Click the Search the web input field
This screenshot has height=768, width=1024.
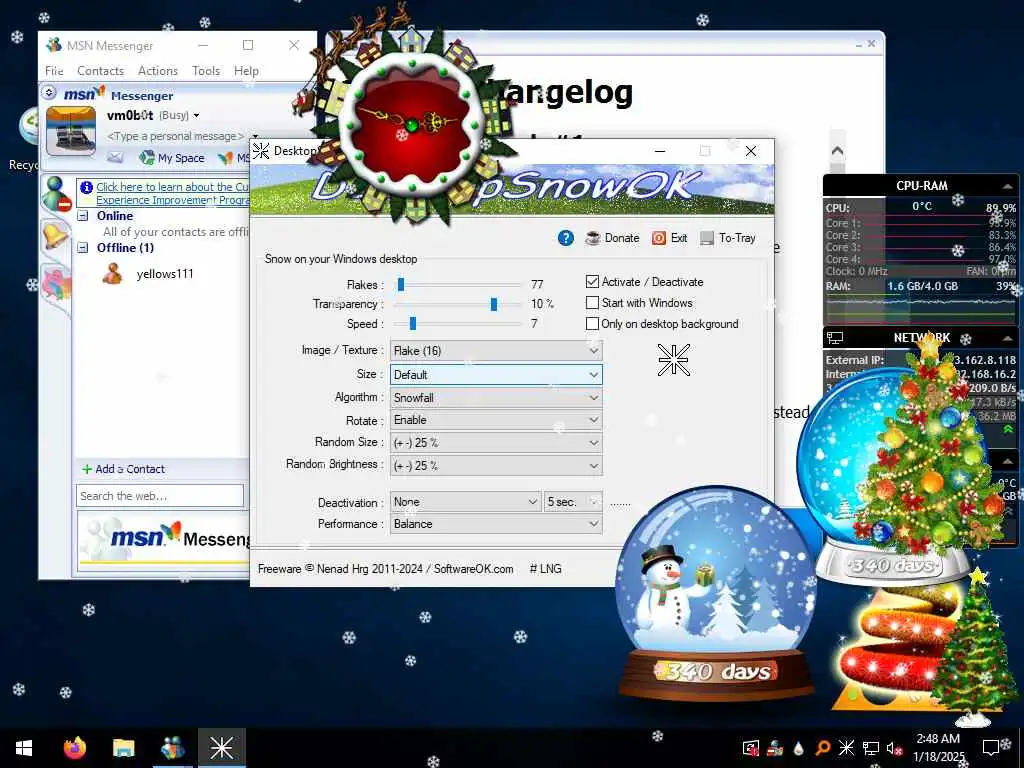160,496
